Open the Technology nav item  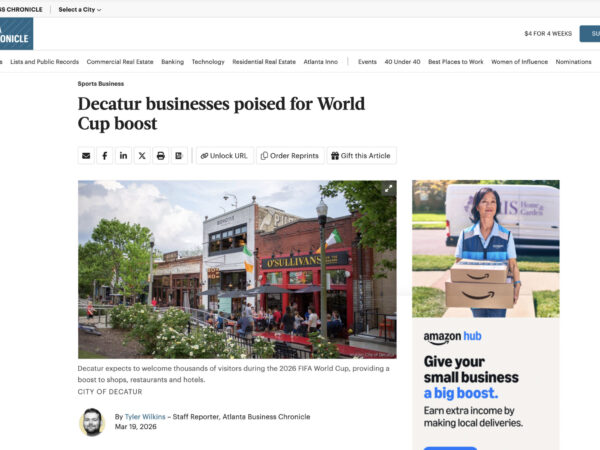[x=208, y=62]
